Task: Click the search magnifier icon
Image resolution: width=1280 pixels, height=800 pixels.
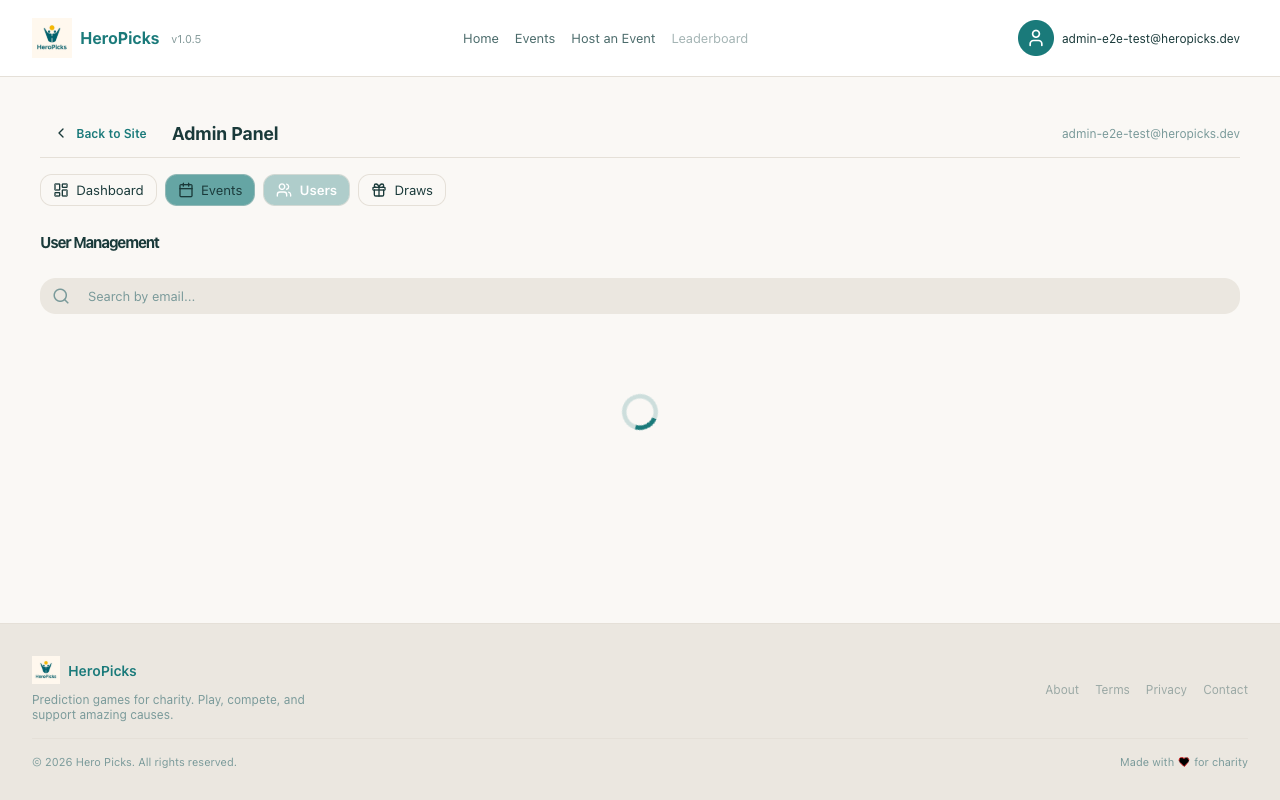Action: [x=61, y=296]
